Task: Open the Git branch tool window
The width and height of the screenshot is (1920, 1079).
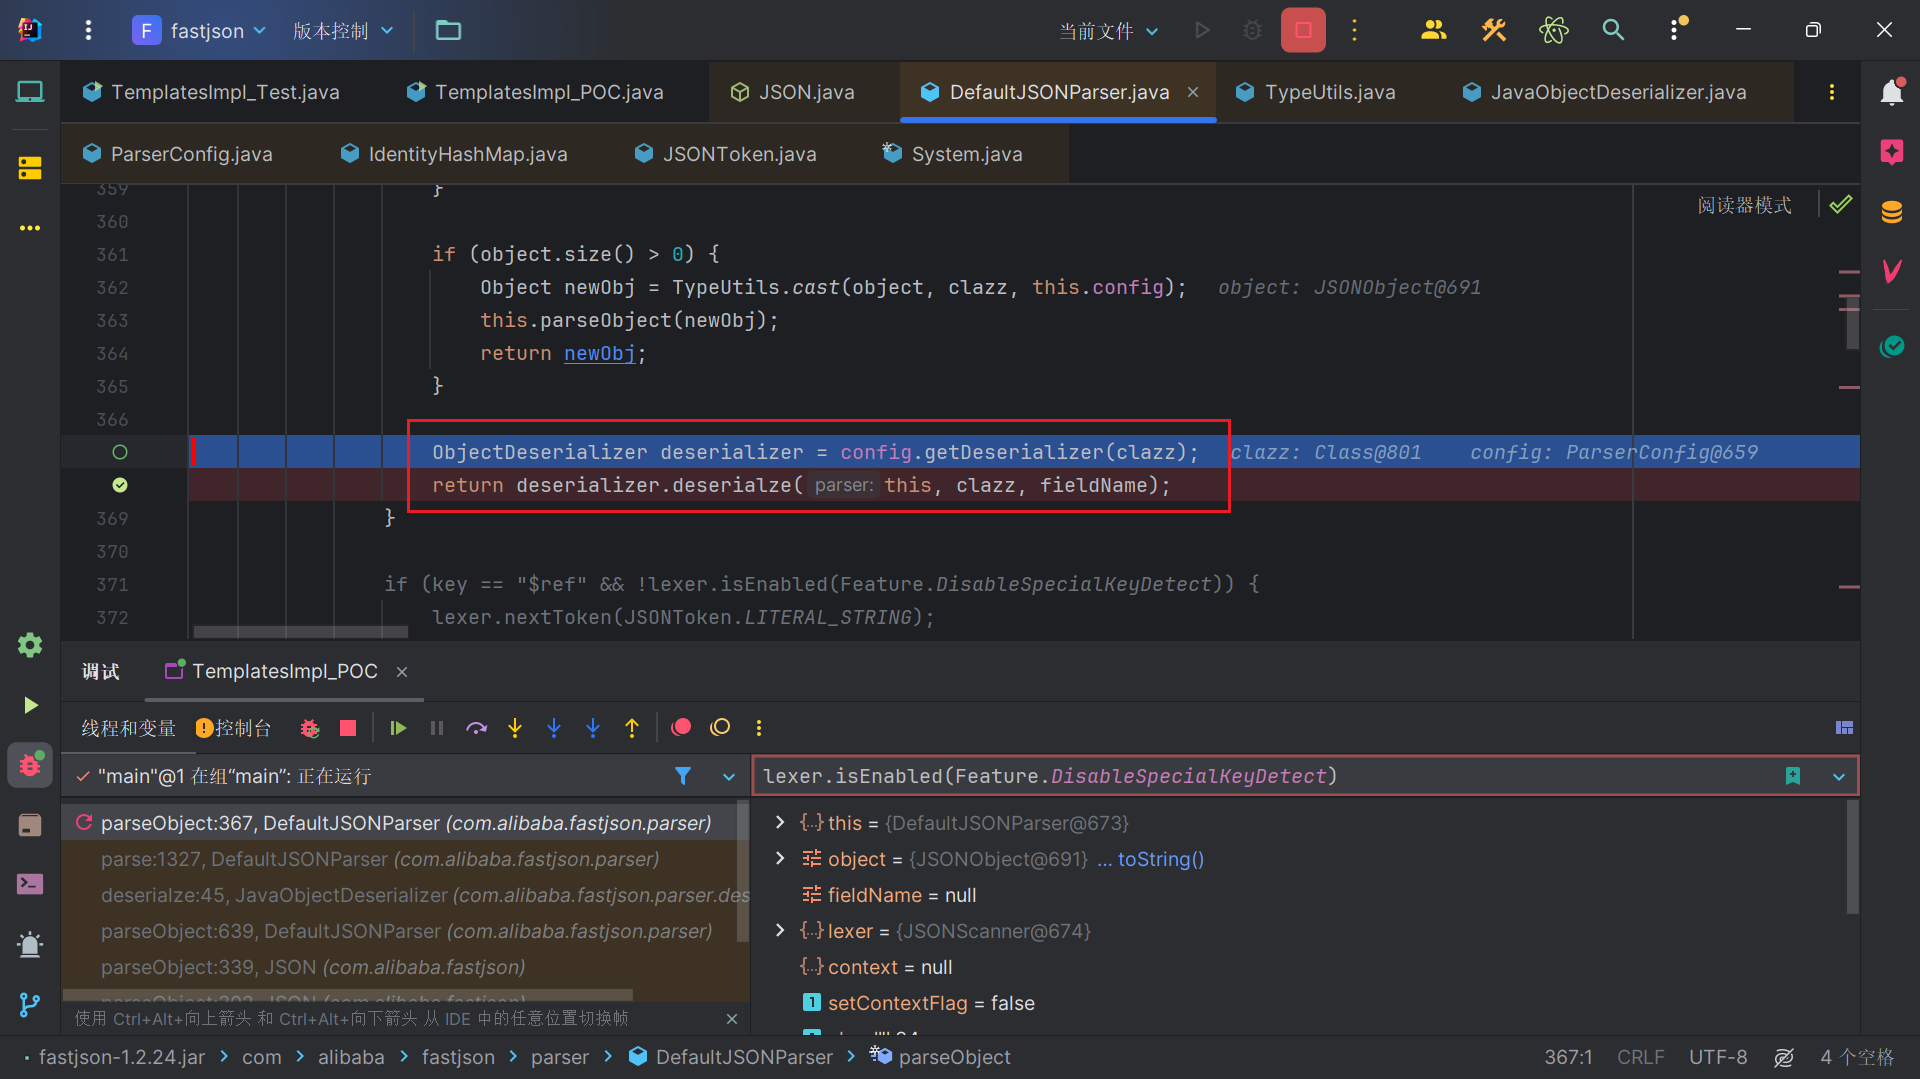Action: [30, 1004]
